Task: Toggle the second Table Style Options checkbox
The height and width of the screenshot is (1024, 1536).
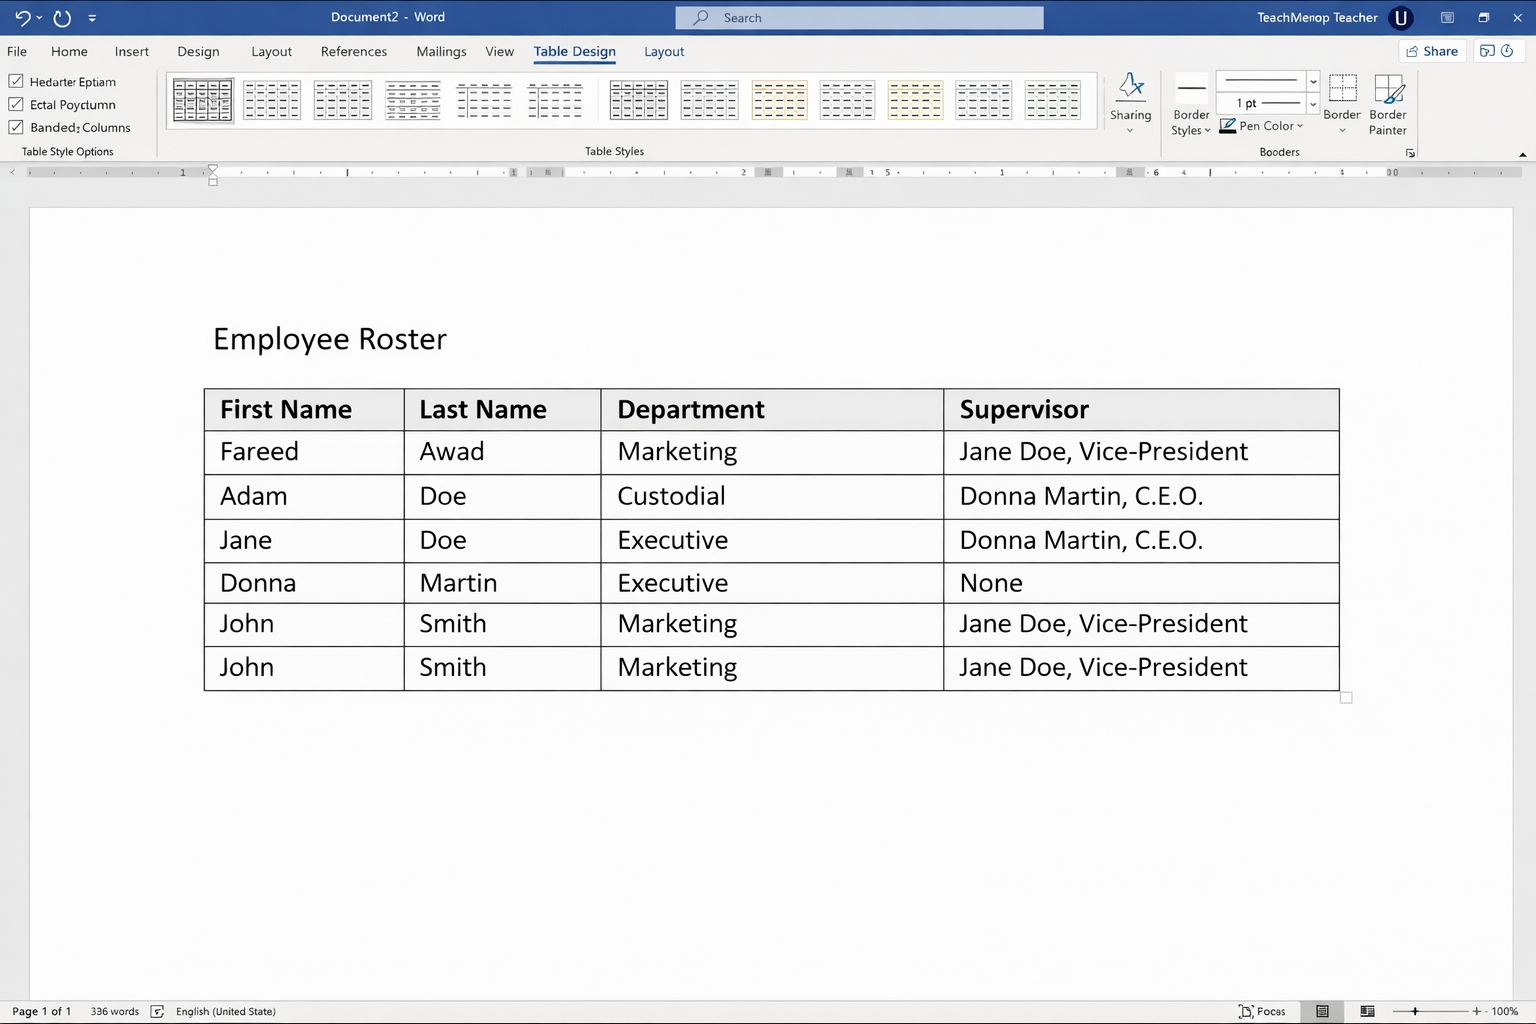Action: coord(16,104)
